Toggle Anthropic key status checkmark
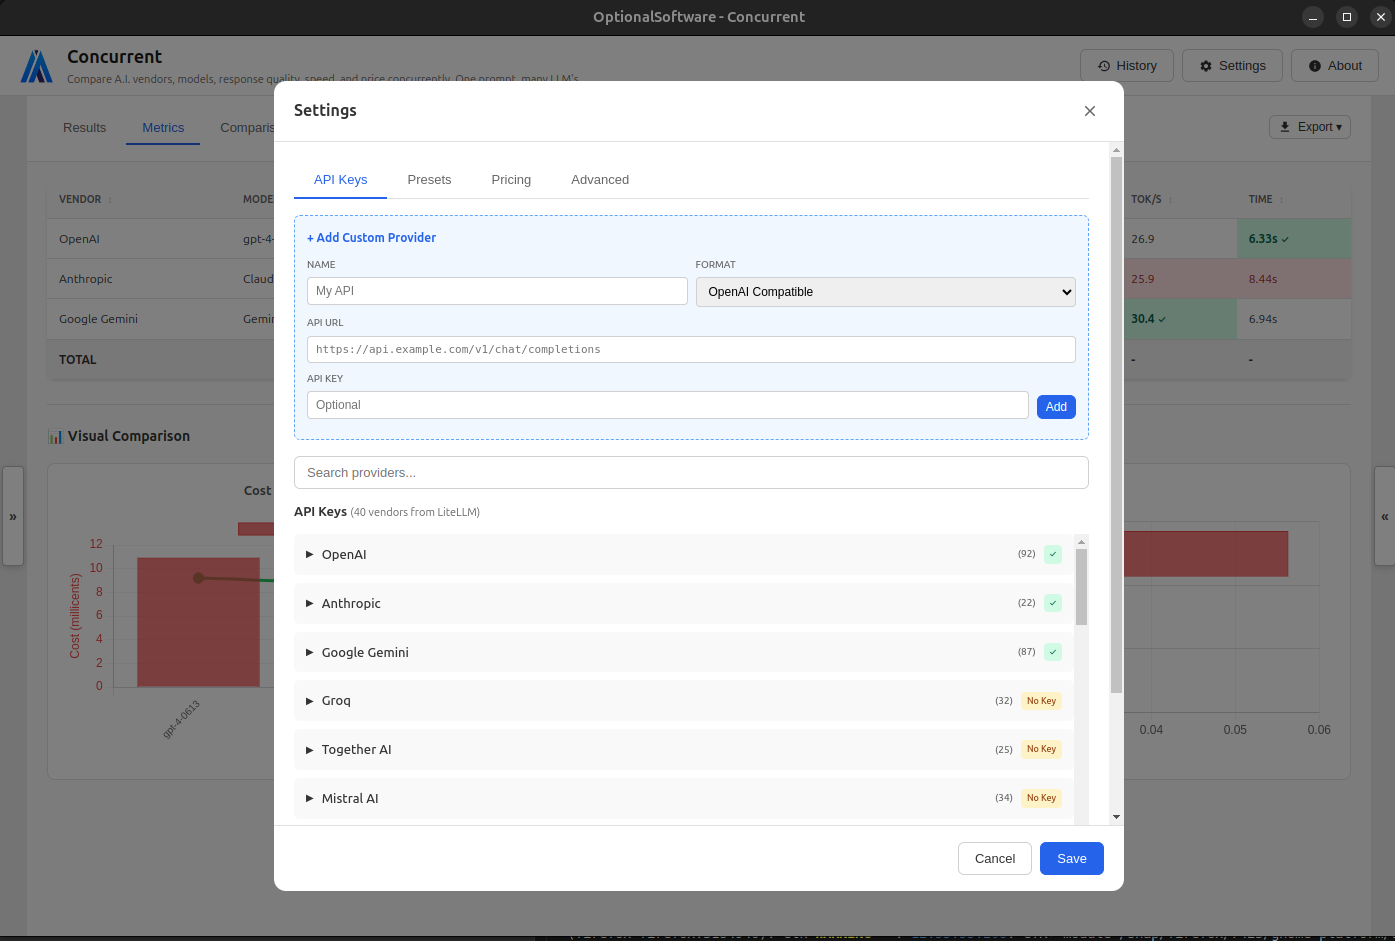 tap(1052, 602)
